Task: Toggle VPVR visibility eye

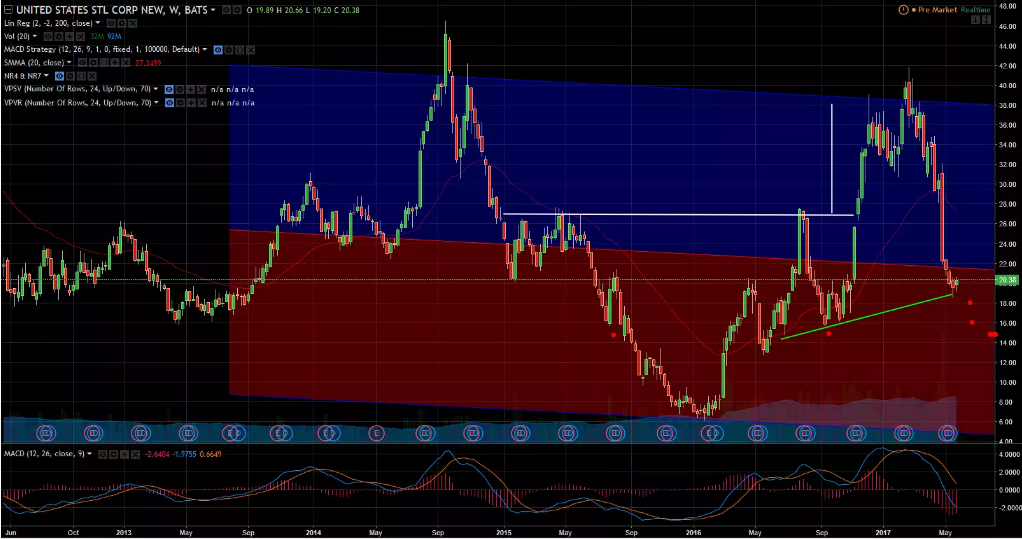Action: [169, 103]
